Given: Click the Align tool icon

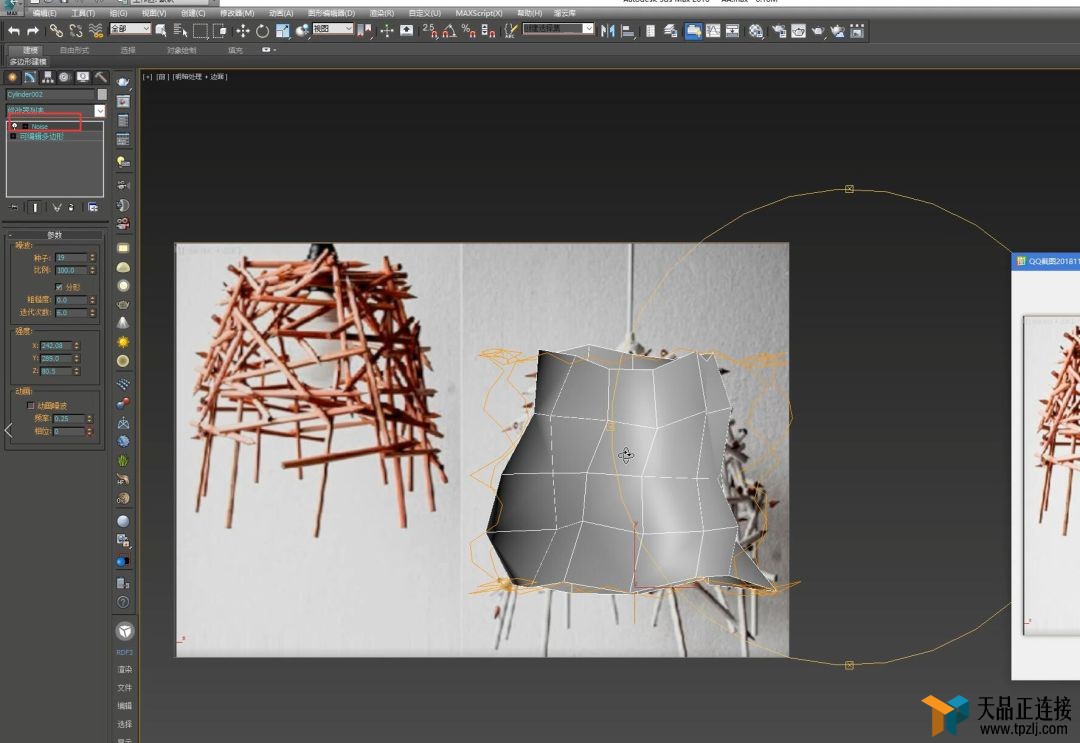Looking at the screenshot, I should [627, 30].
